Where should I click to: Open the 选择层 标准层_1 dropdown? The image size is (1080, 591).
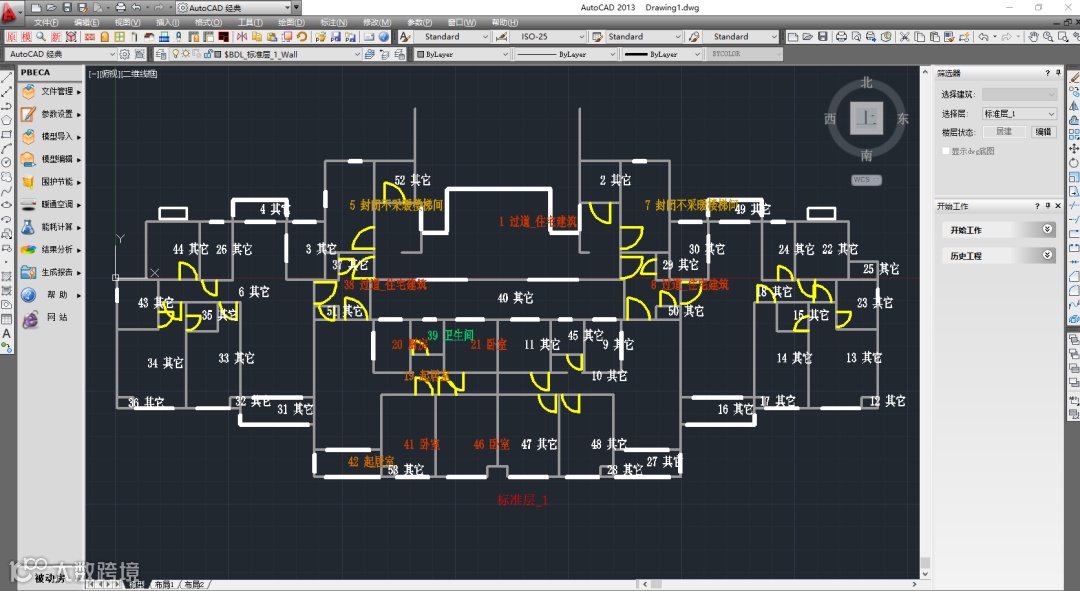pyautogui.click(x=1019, y=114)
